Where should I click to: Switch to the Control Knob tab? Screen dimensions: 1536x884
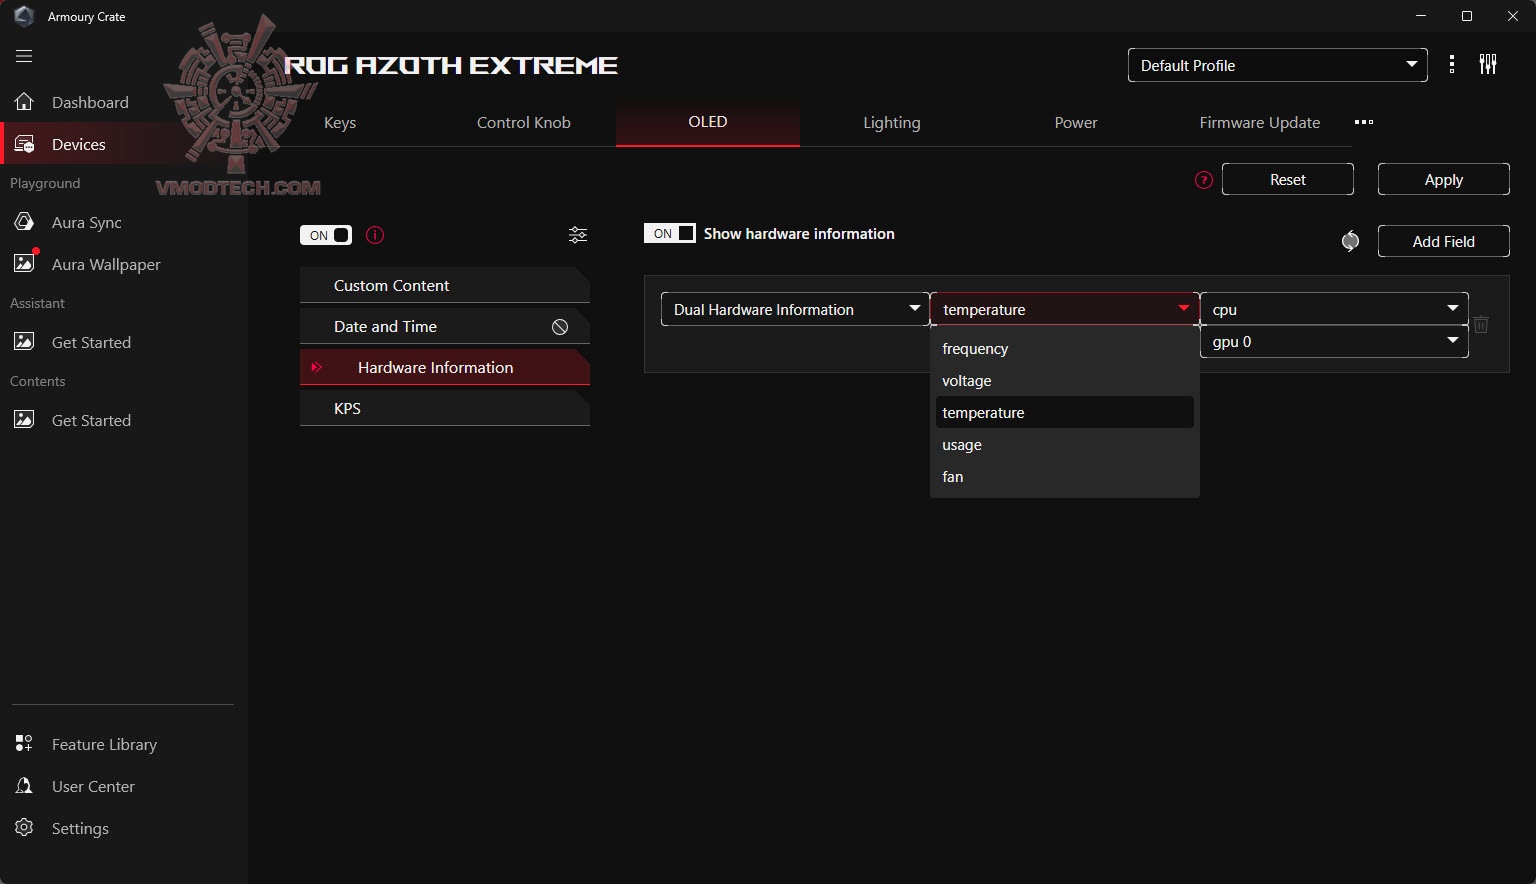[x=524, y=122]
